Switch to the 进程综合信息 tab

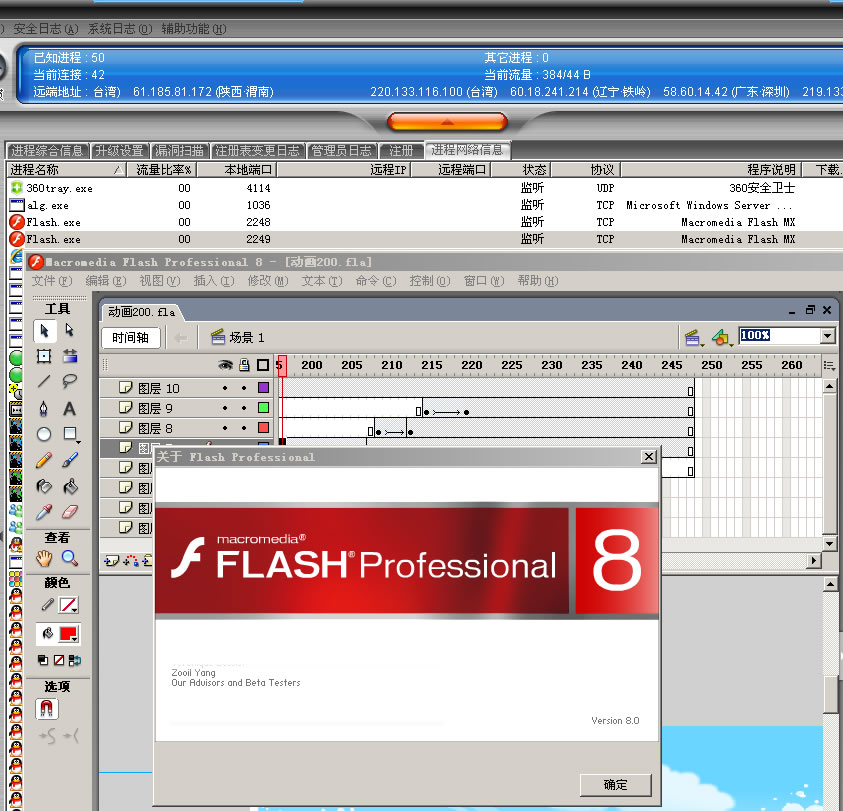[47, 151]
